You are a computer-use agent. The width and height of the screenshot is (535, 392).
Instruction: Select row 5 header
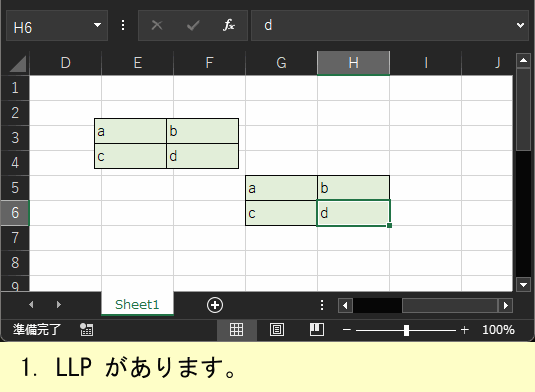tap(15, 188)
